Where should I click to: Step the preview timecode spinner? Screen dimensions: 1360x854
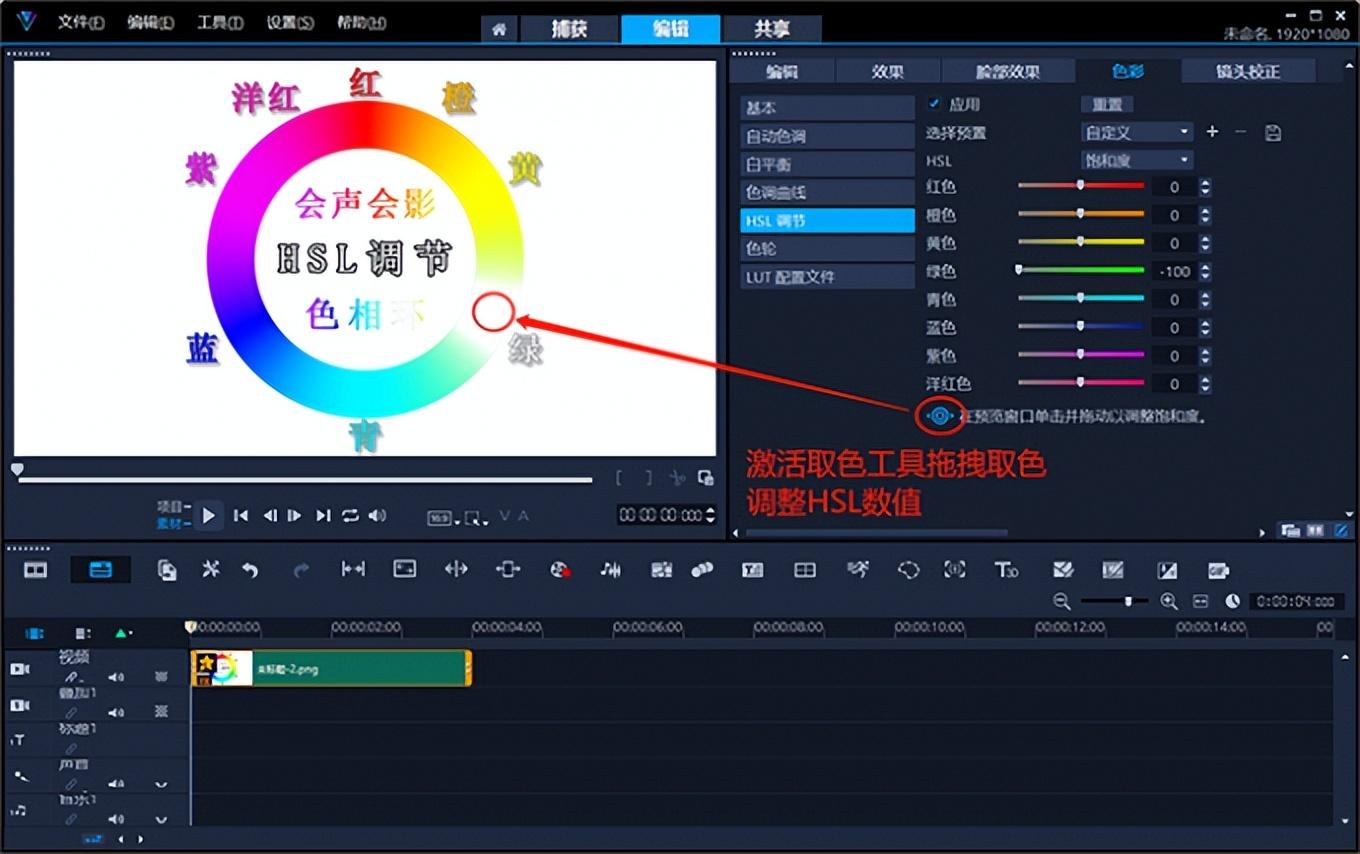pos(711,515)
